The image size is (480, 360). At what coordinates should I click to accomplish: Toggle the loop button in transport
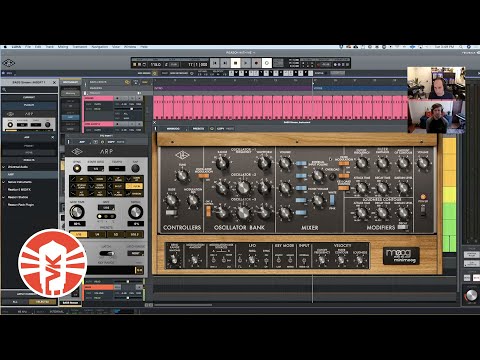(267, 63)
